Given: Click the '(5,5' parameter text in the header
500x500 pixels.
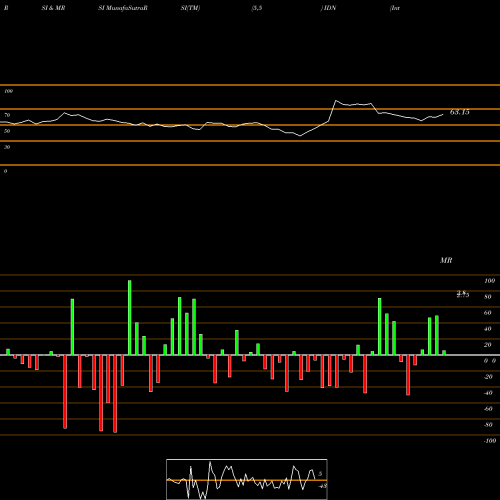Looking at the screenshot, I should tap(257, 8).
